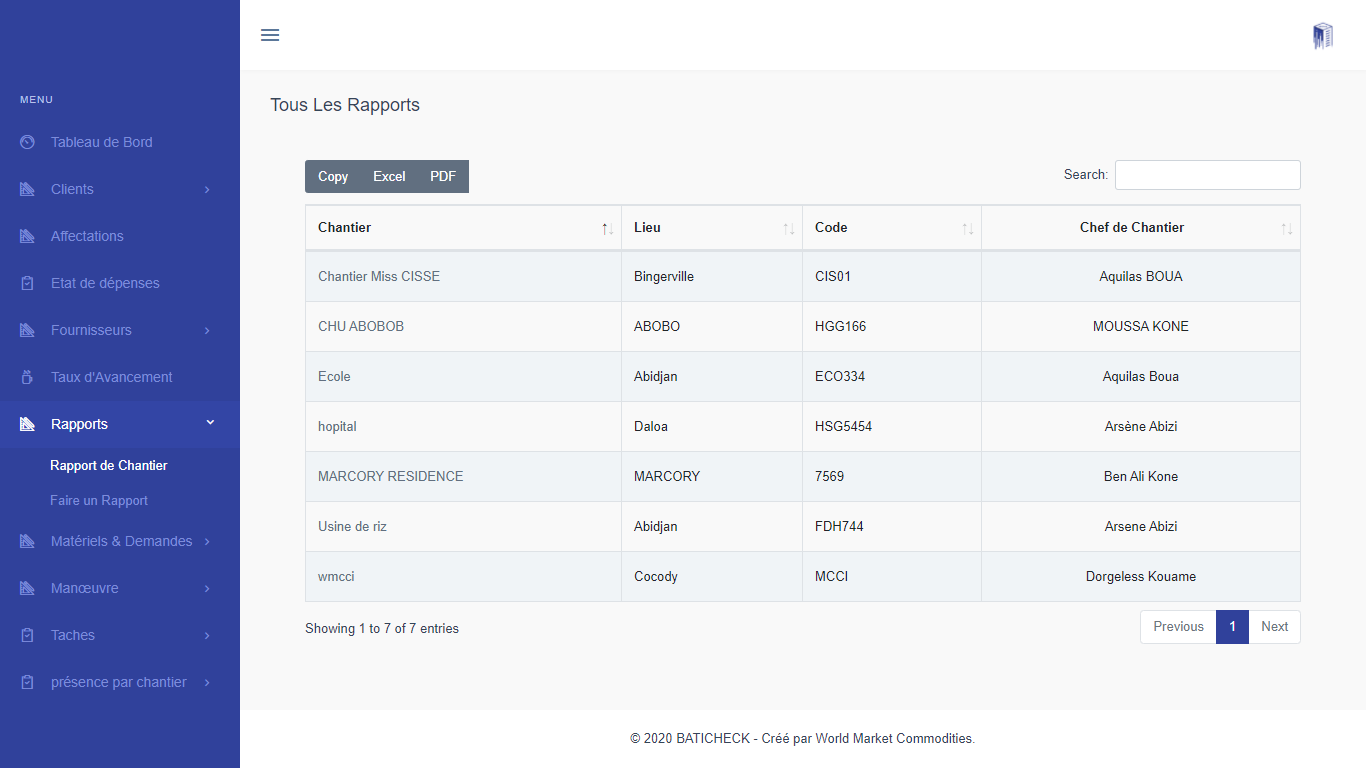1366x768 pixels.
Task: Toggle sorting on the Lieu column
Action: pyautogui.click(x=788, y=229)
